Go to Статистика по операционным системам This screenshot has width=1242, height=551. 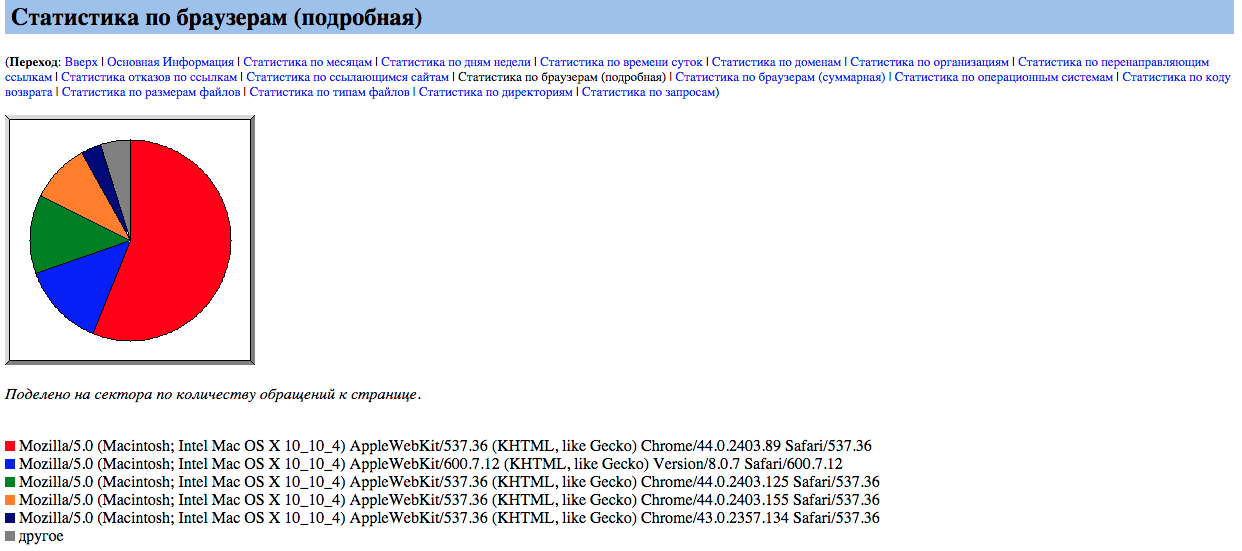pos(1003,77)
